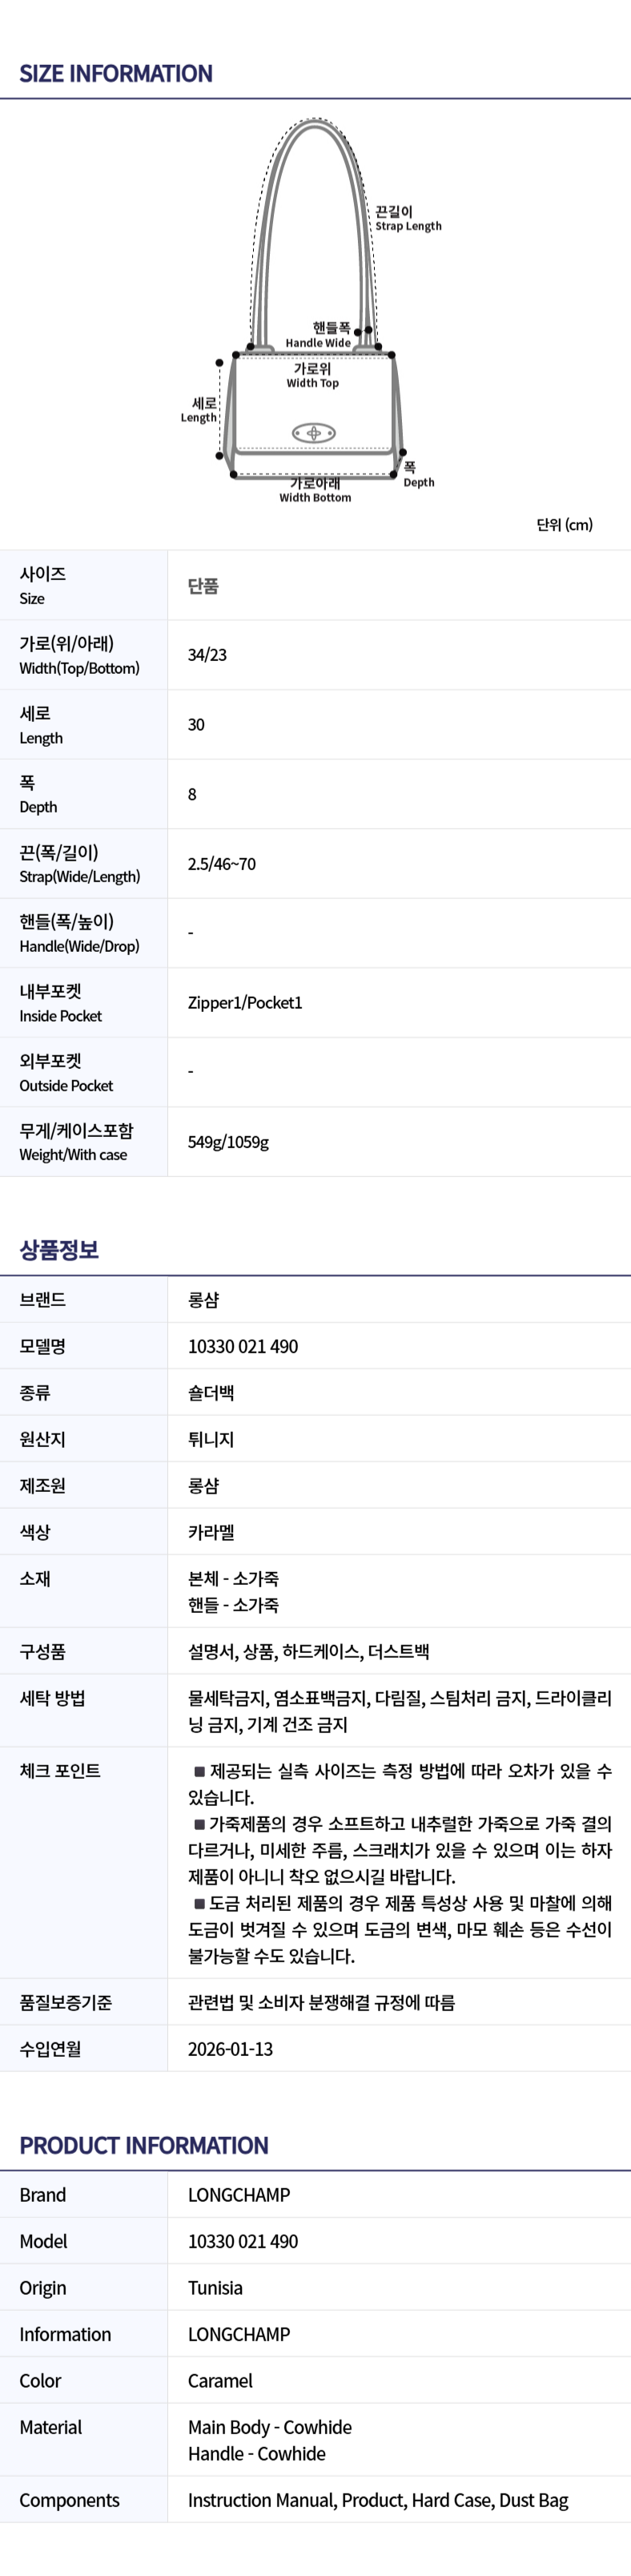Click the SIZE INFORMATION heading
This screenshot has height=2576, width=631.
pyautogui.click(x=116, y=73)
